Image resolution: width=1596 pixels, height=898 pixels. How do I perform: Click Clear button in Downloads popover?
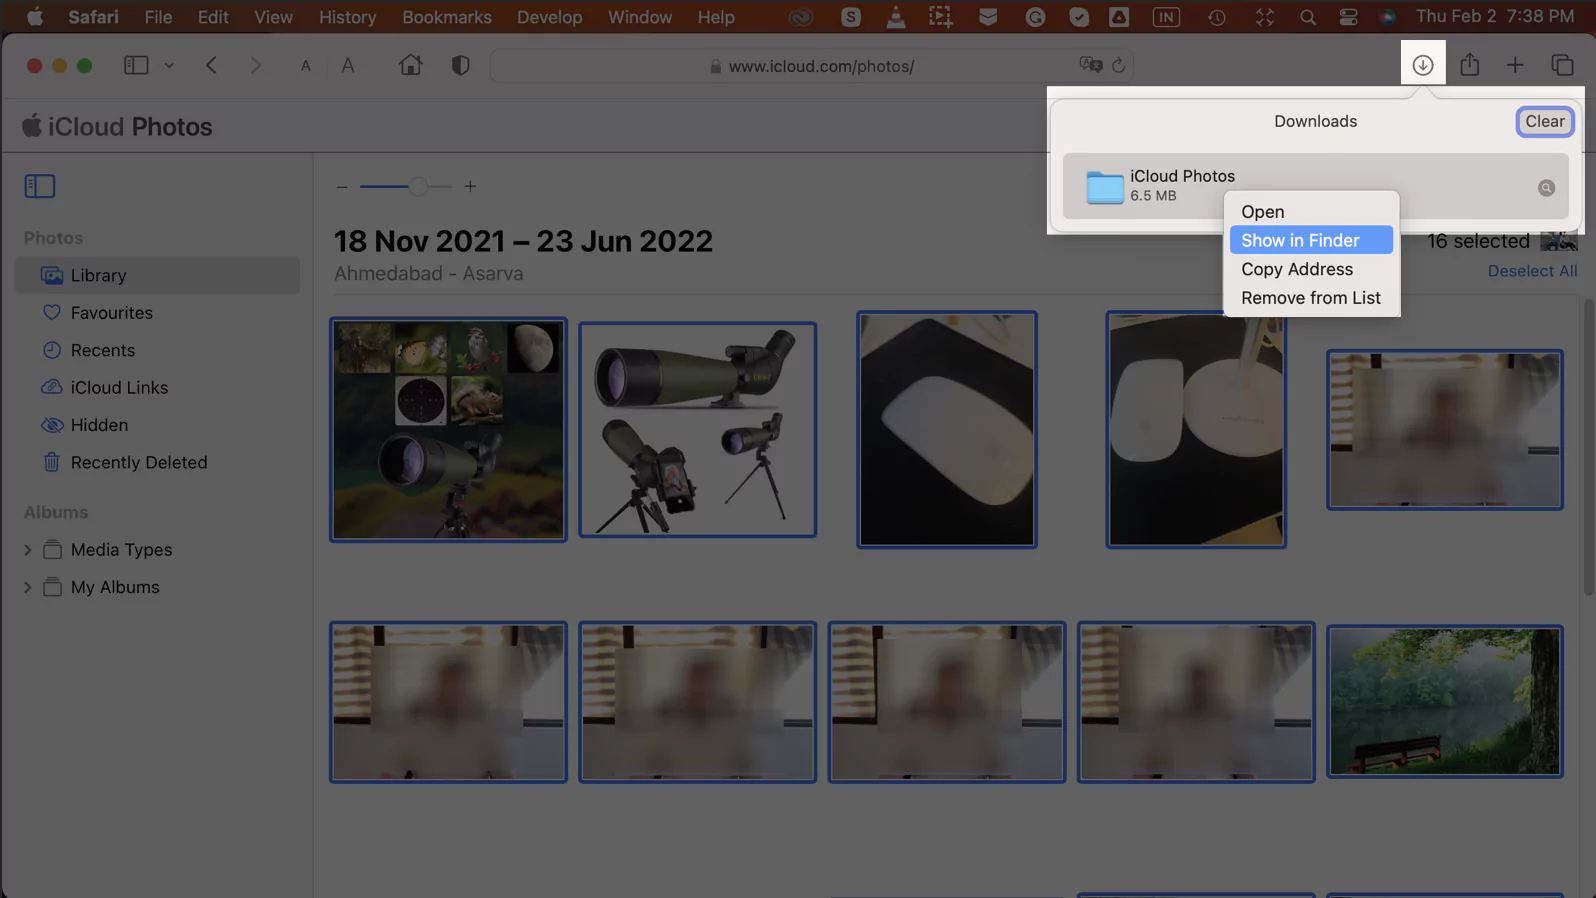pos(1544,121)
